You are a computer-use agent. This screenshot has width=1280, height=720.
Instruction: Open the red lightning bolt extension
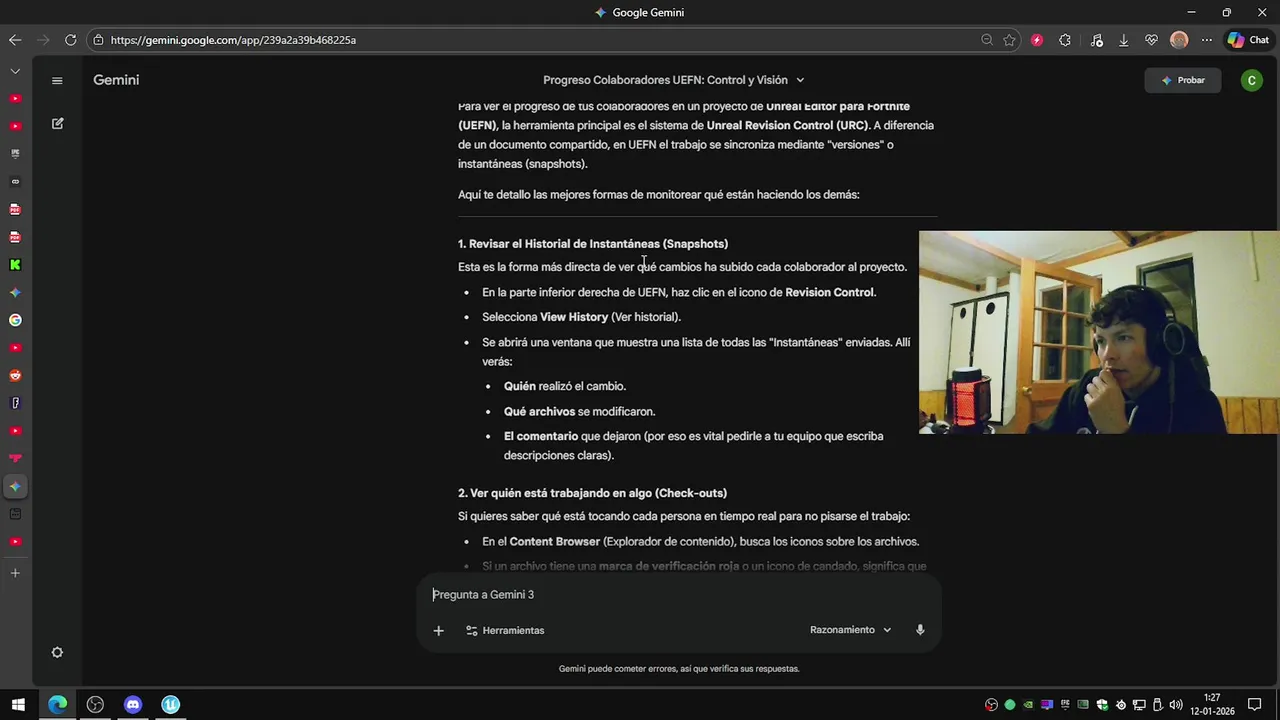tap(1037, 40)
